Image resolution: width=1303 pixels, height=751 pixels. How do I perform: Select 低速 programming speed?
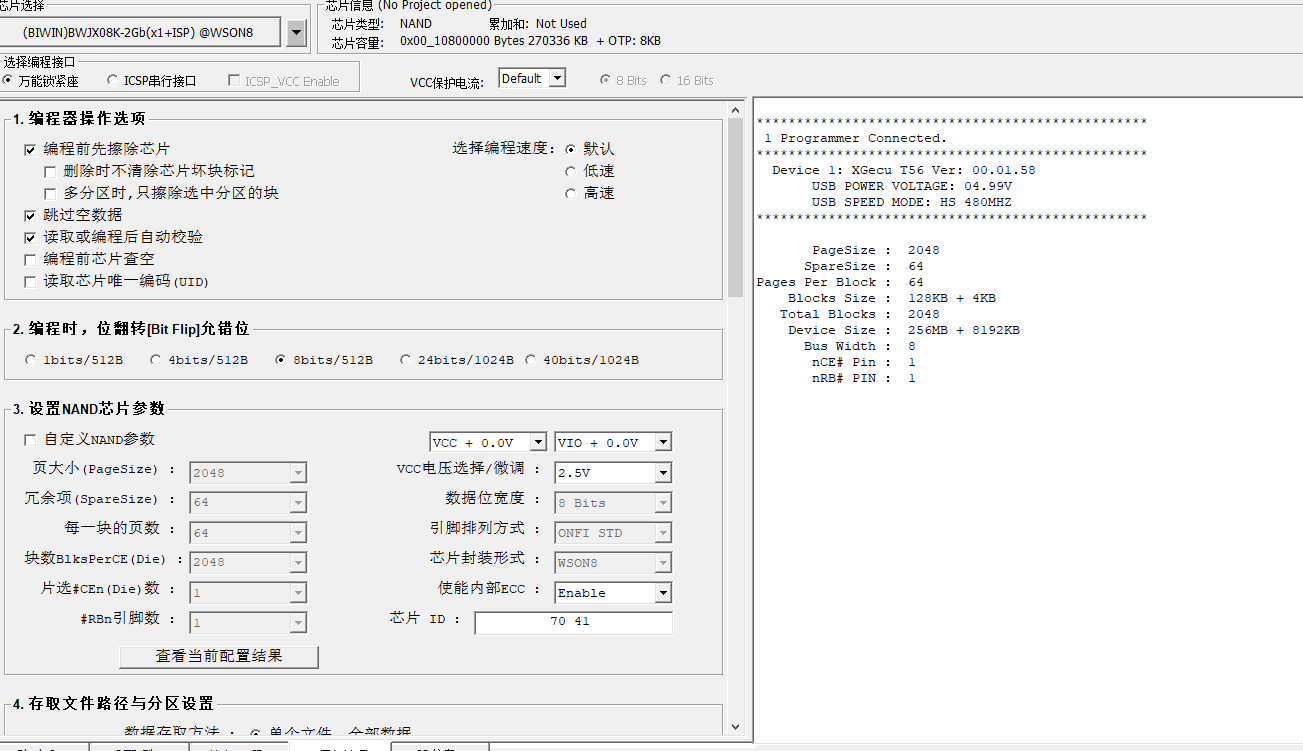point(571,171)
